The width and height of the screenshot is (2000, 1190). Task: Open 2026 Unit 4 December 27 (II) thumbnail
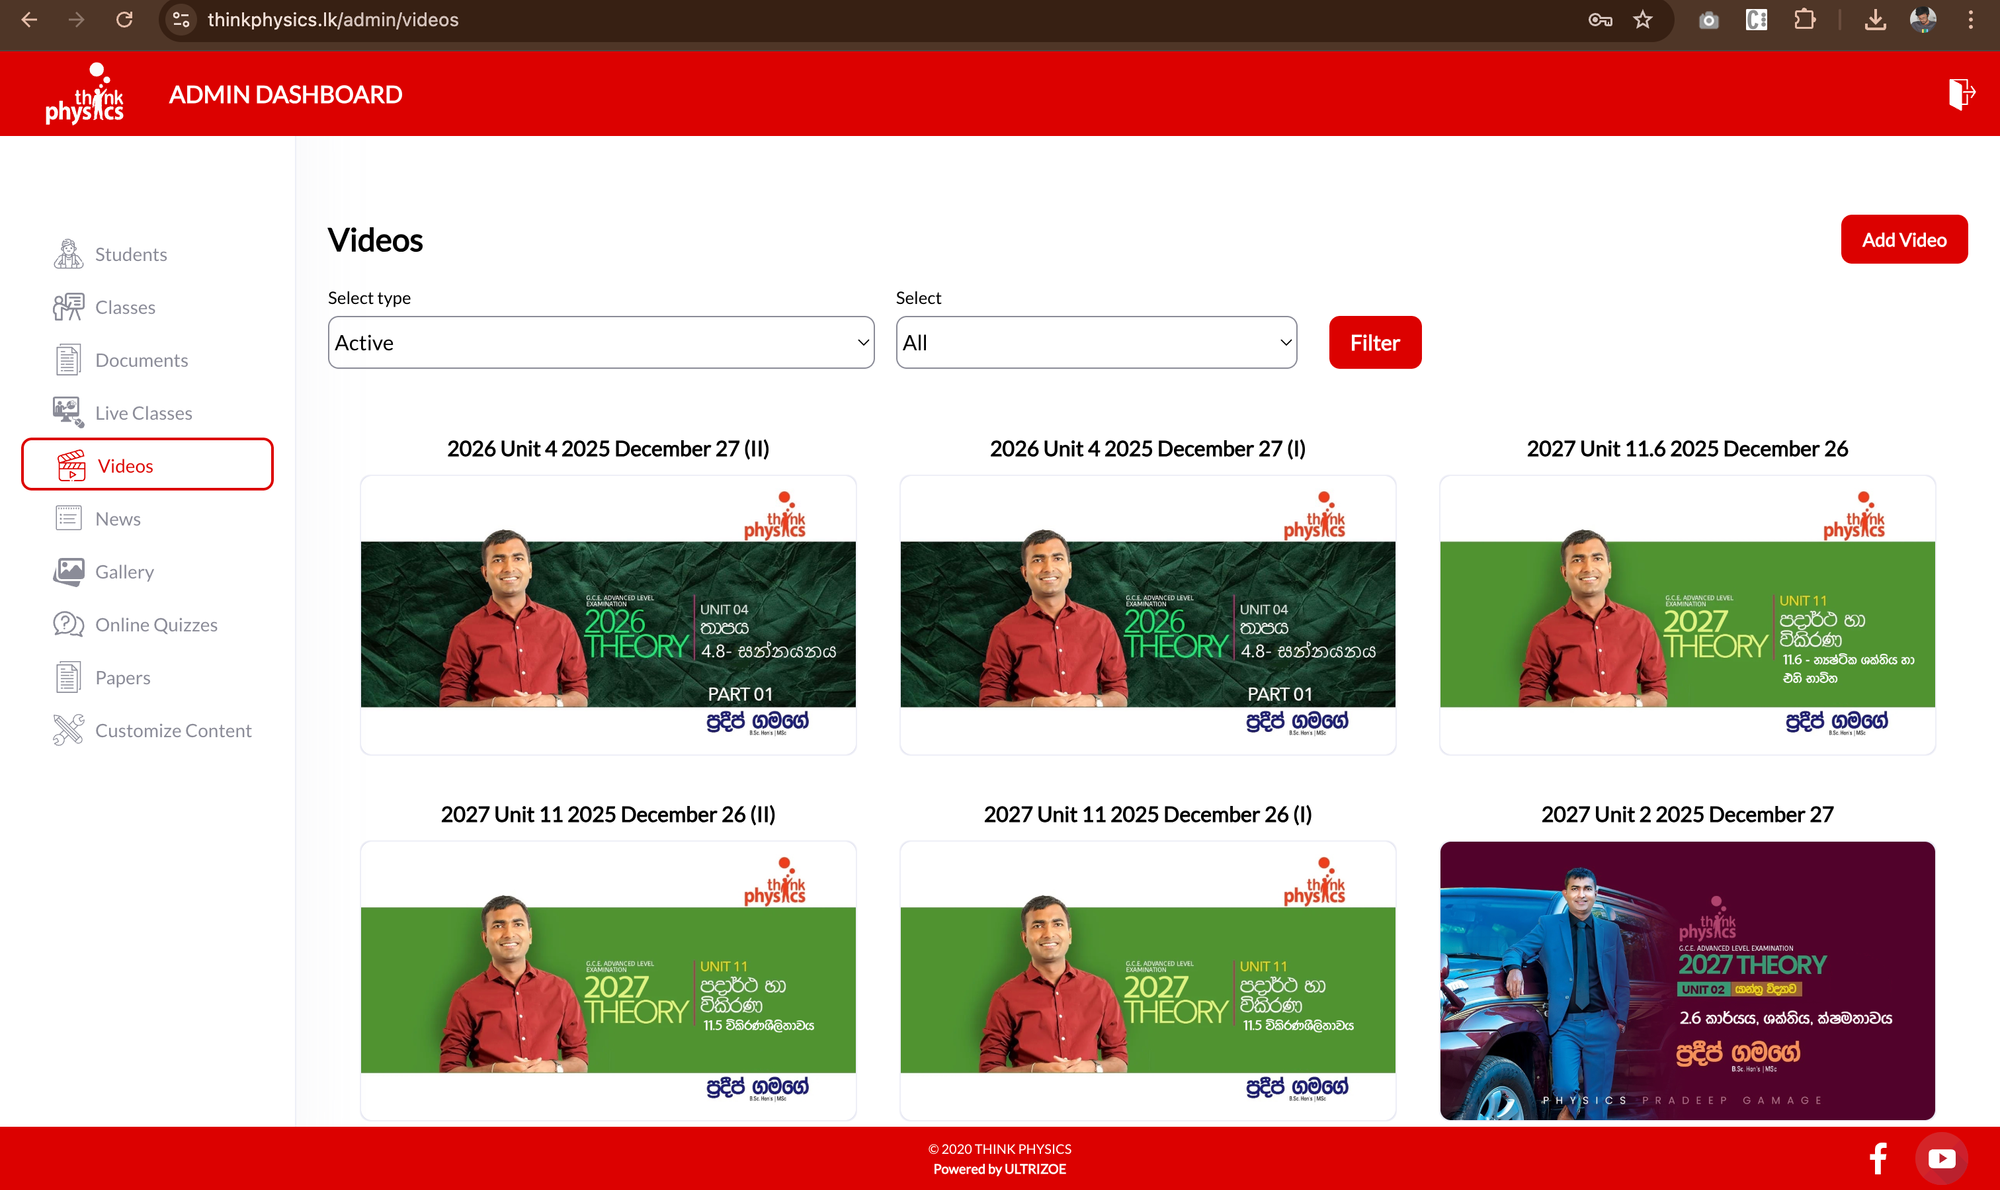(608, 615)
